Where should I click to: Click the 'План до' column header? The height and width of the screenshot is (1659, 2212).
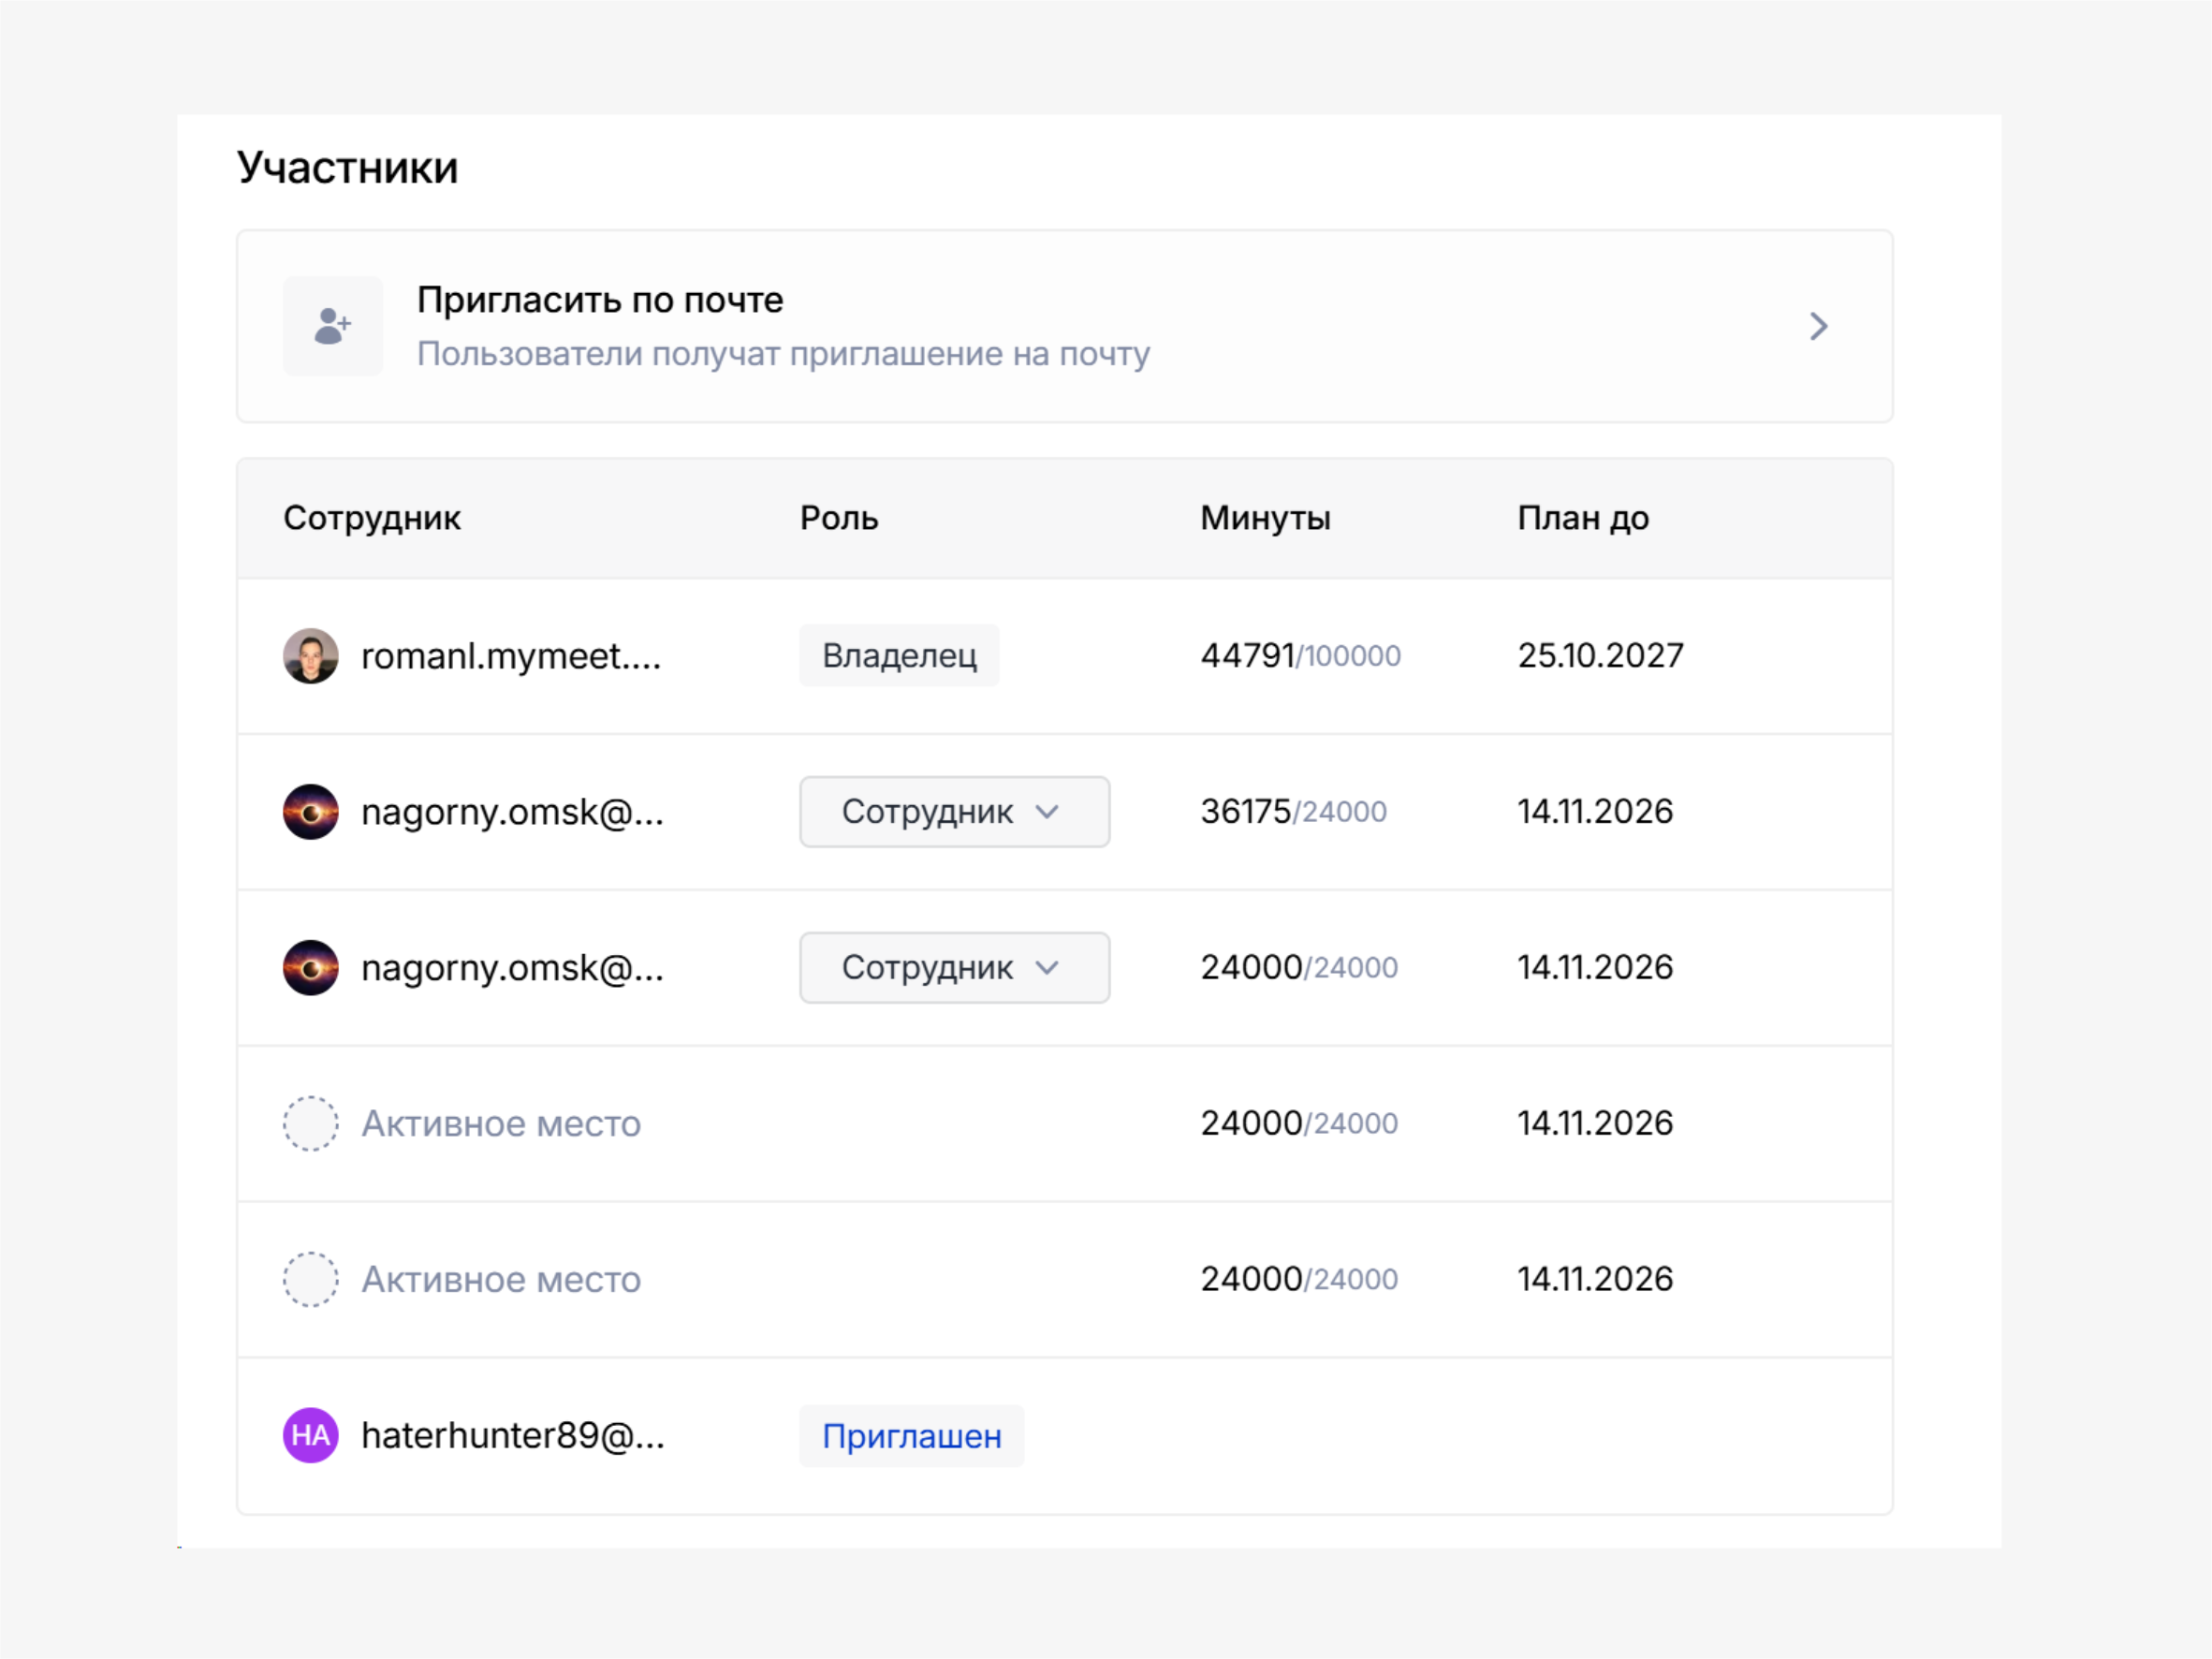(x=1582, y=518)
